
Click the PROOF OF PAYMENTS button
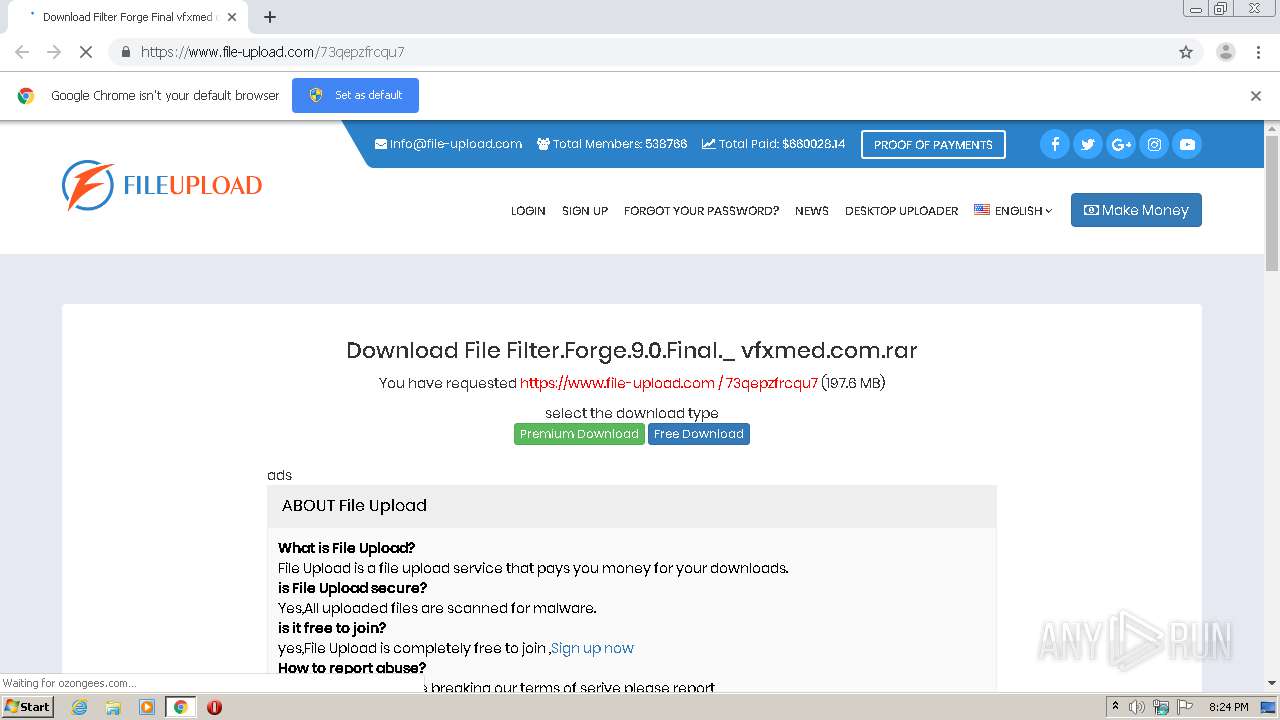pyautogui.click(x=933, y=145)
